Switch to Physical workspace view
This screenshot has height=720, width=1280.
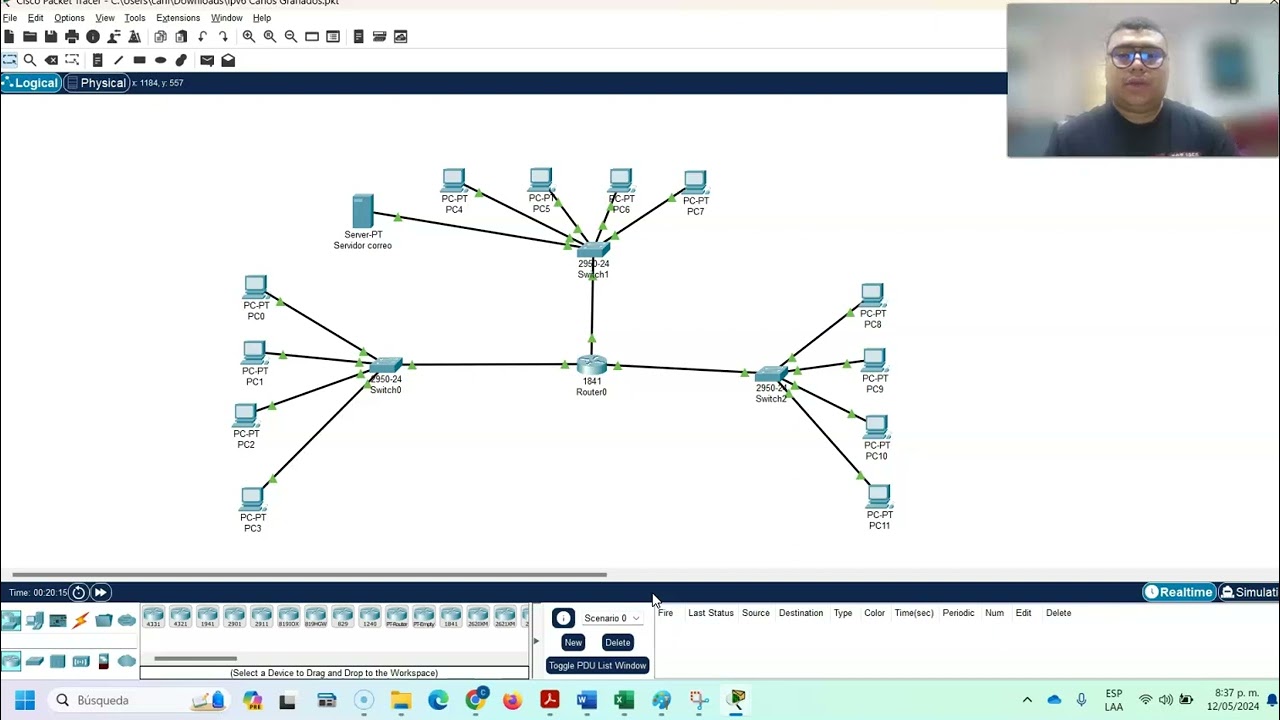[97, 83]
